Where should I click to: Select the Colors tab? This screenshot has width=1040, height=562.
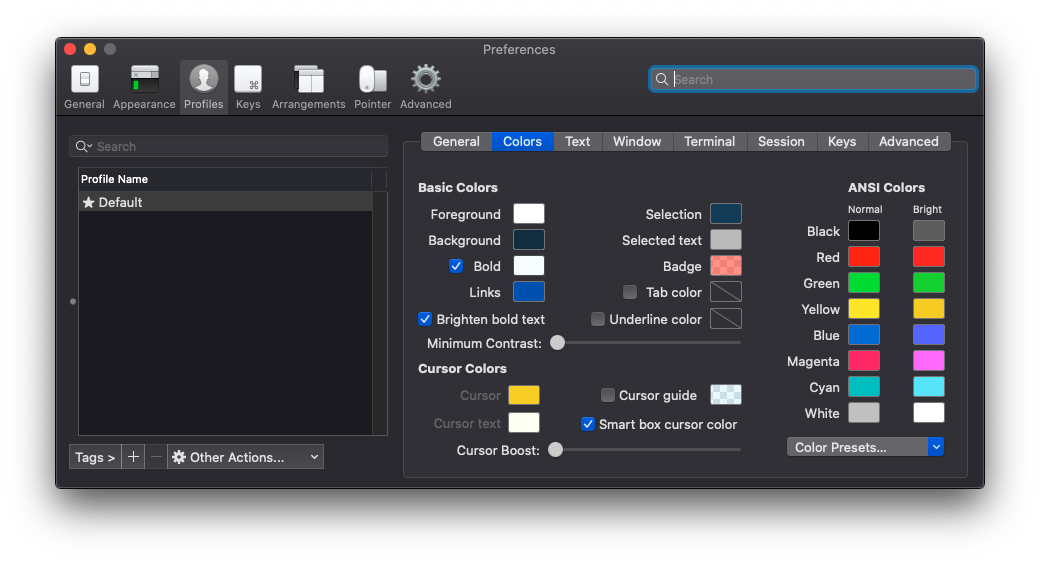coord(523,141)
